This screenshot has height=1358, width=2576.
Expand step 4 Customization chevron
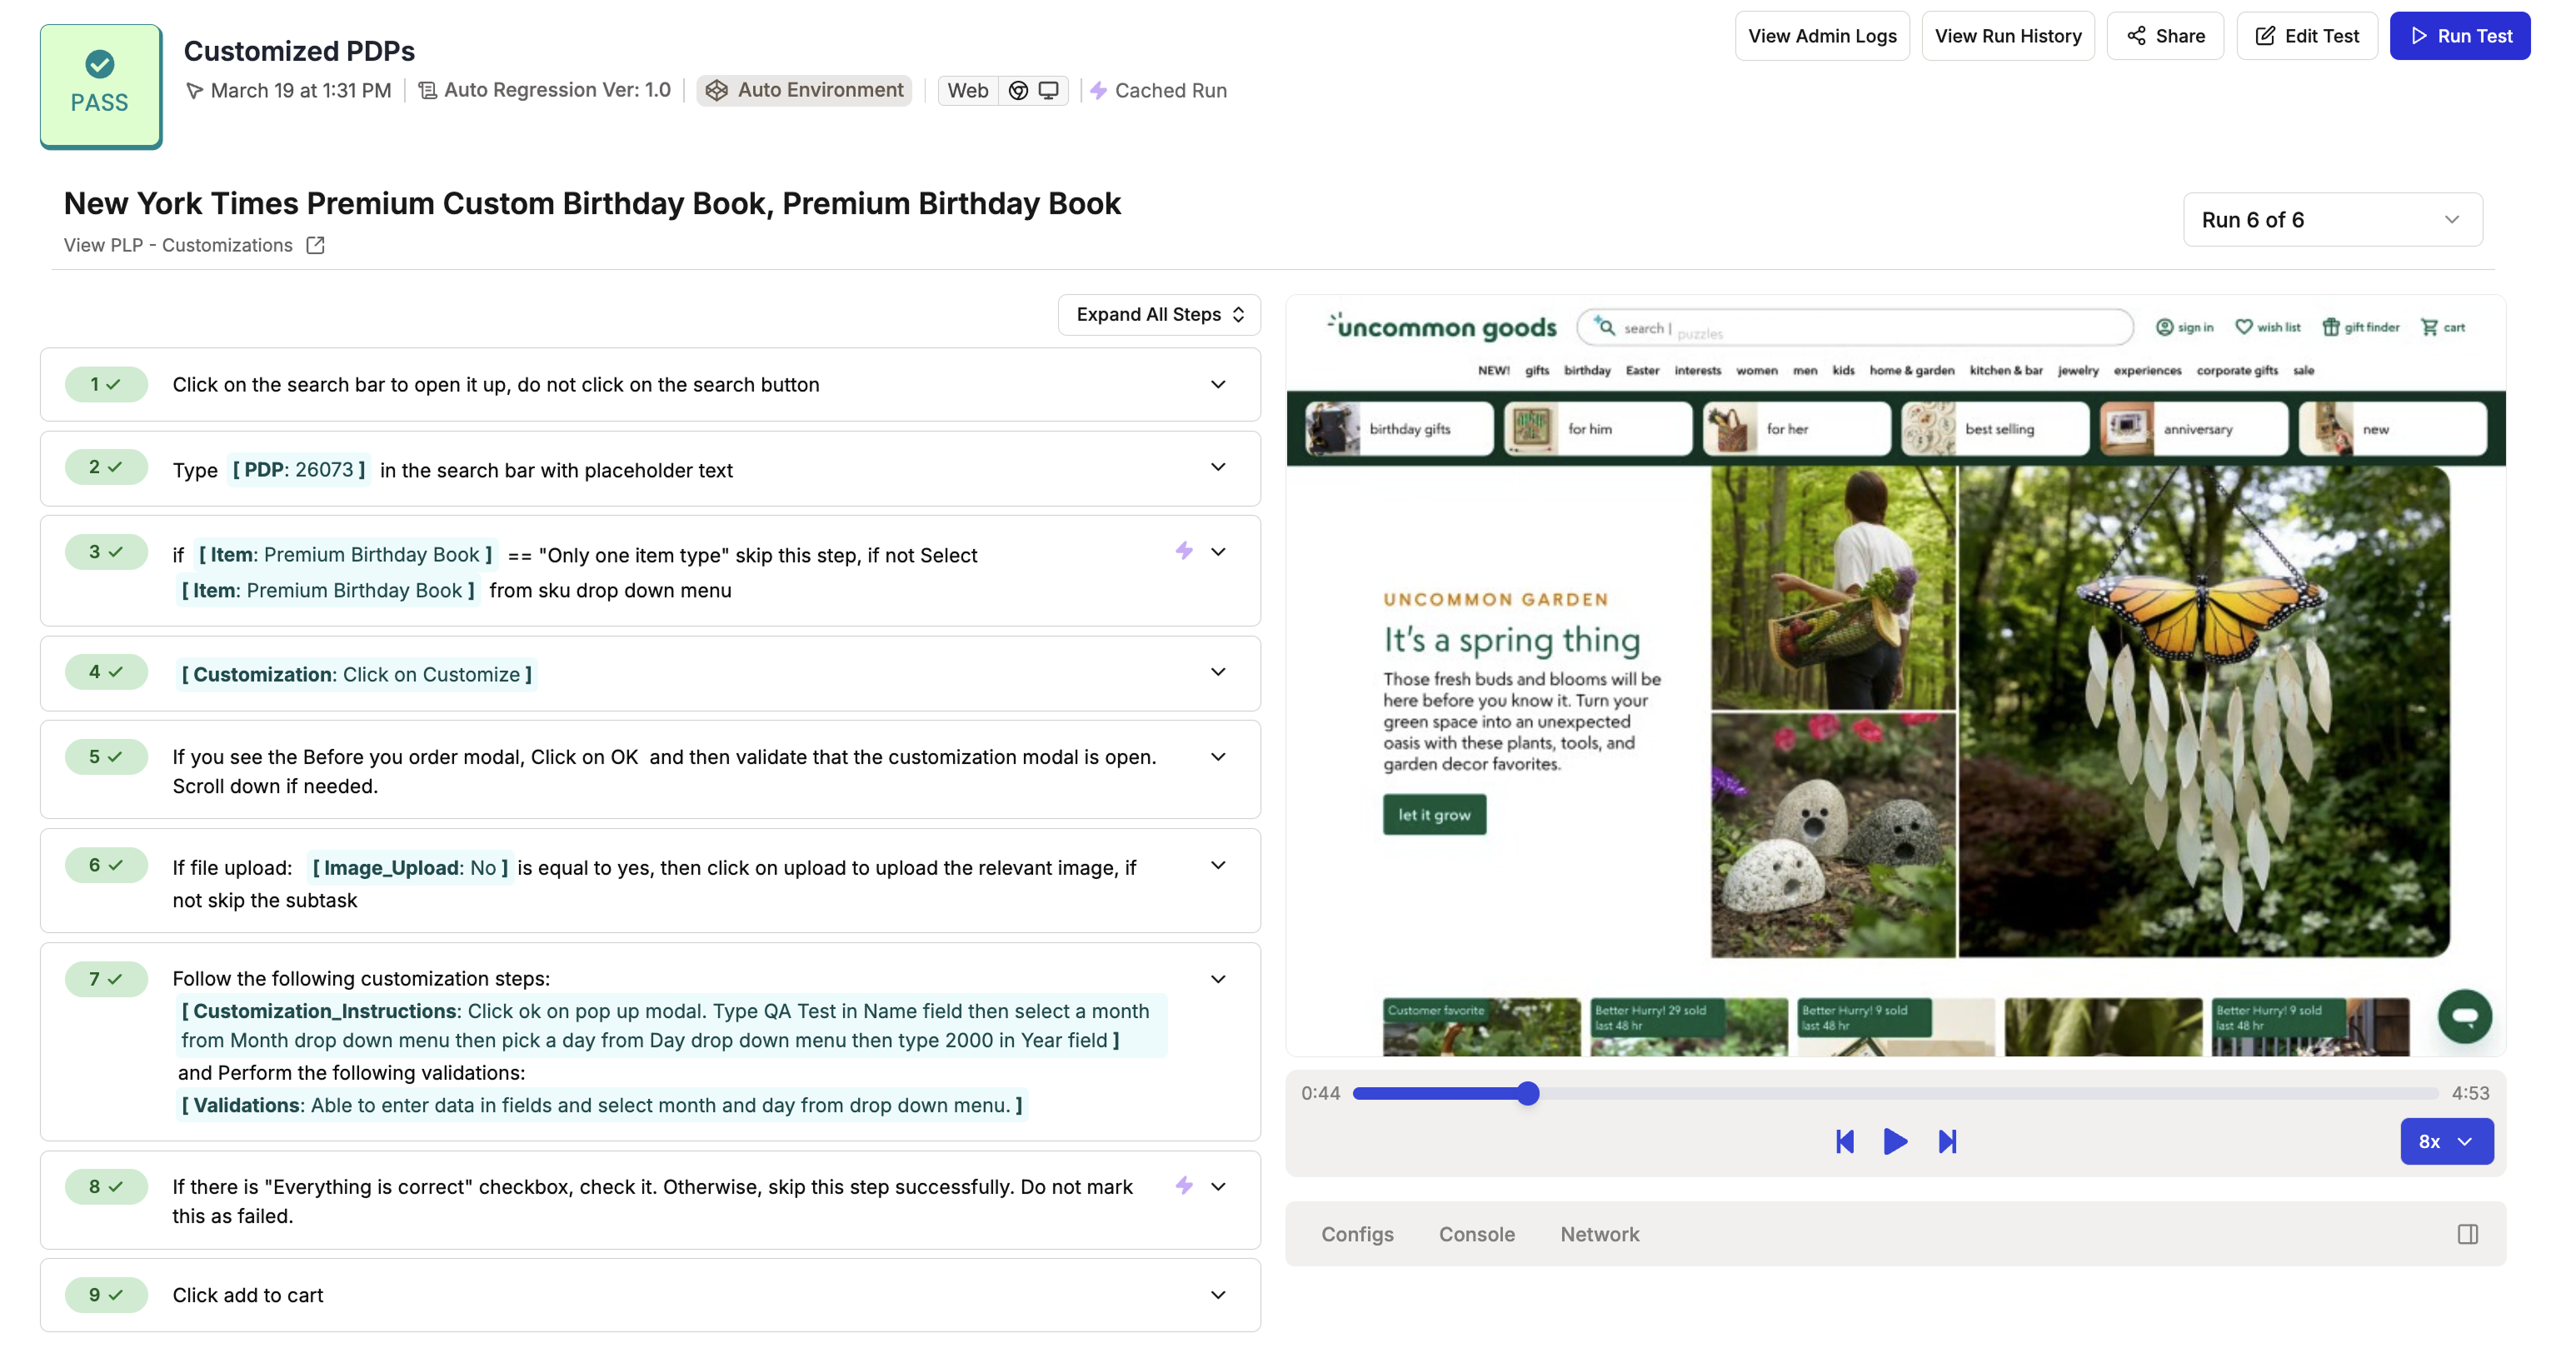click(1217, 672)
